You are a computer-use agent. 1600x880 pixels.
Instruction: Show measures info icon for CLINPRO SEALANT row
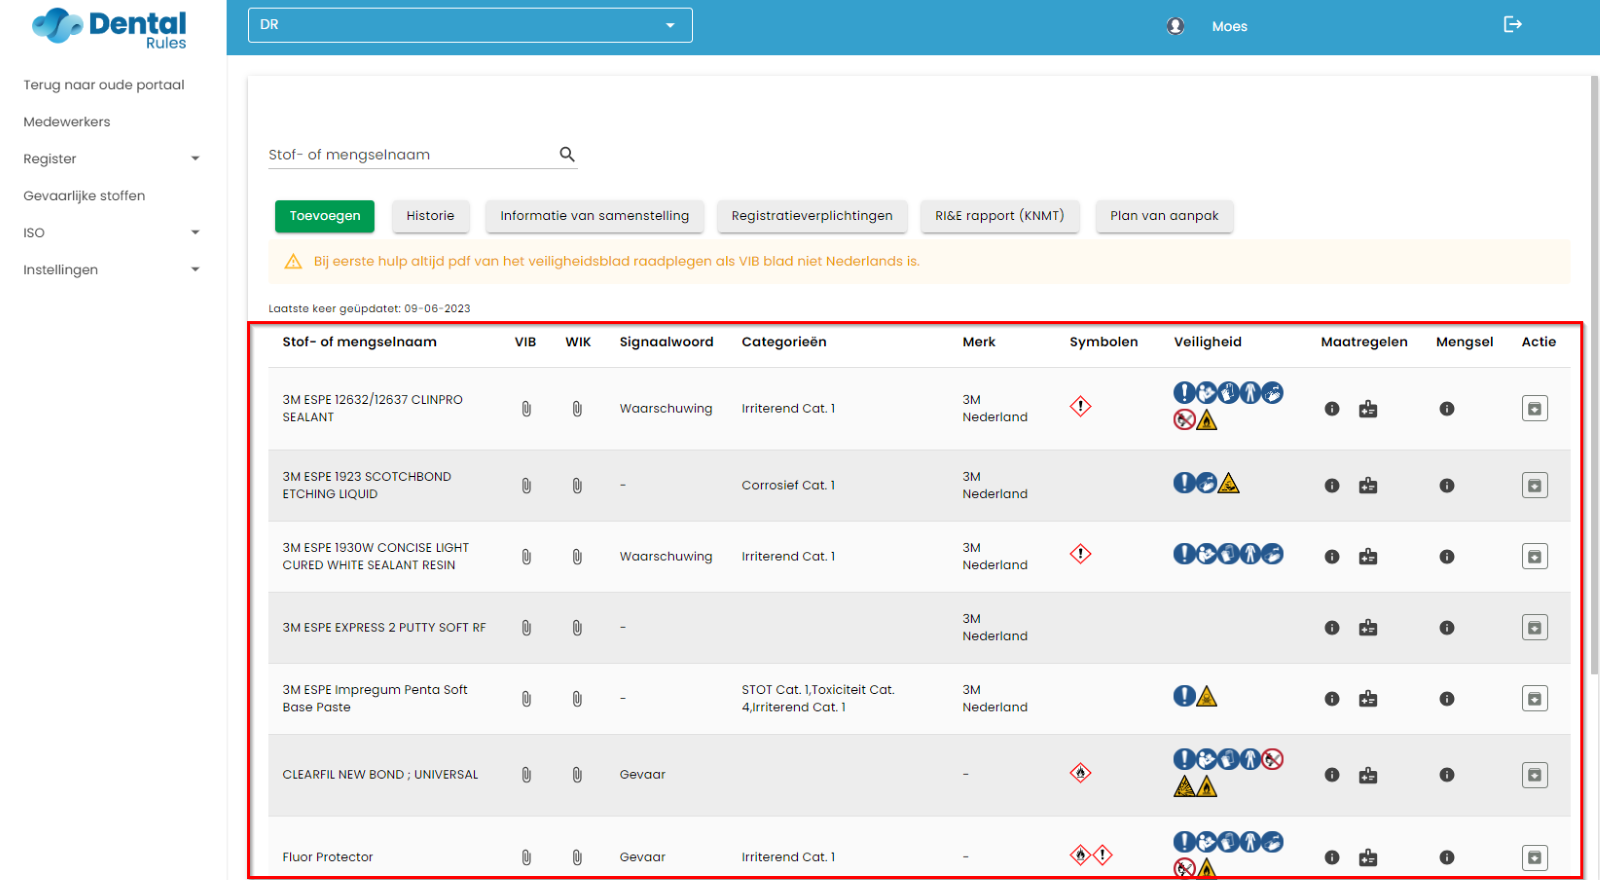tap(1332, 409)
